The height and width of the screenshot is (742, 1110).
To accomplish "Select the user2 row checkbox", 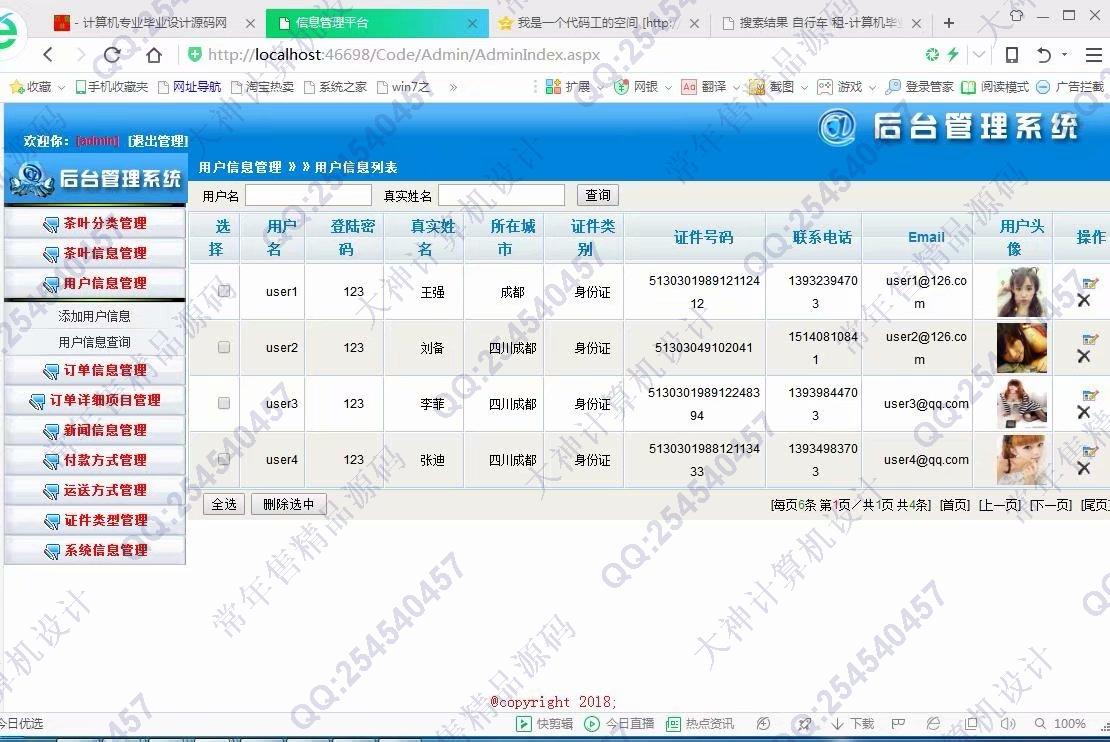I will click(224, 347).
